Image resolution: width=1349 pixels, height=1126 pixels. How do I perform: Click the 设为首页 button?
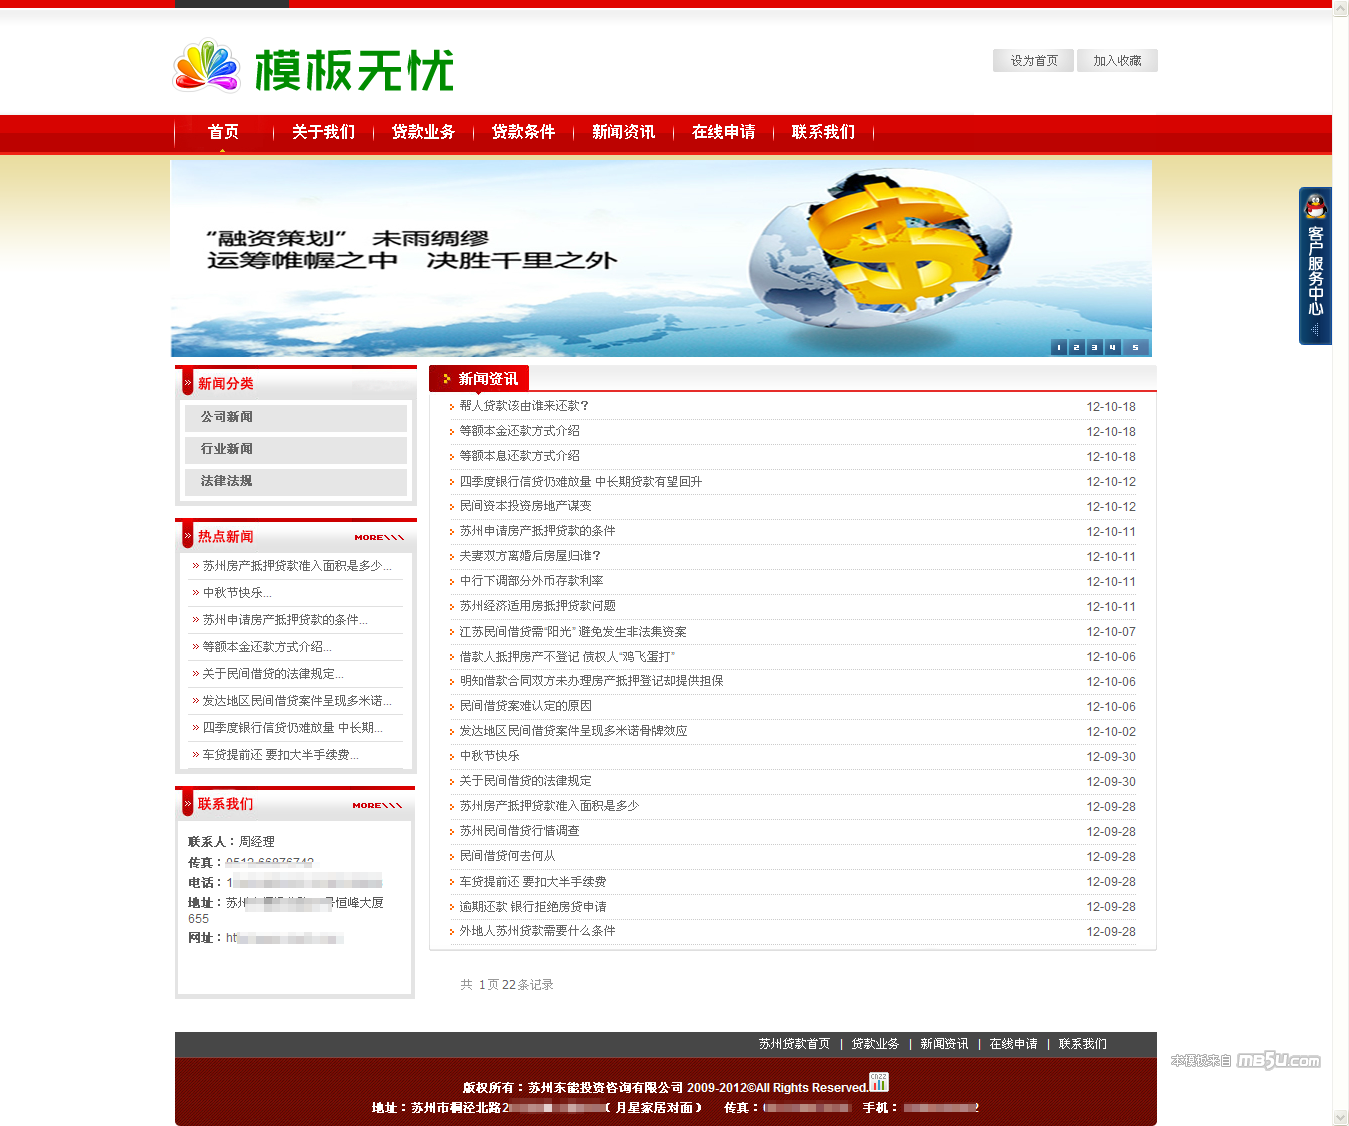coord(1033,61)
